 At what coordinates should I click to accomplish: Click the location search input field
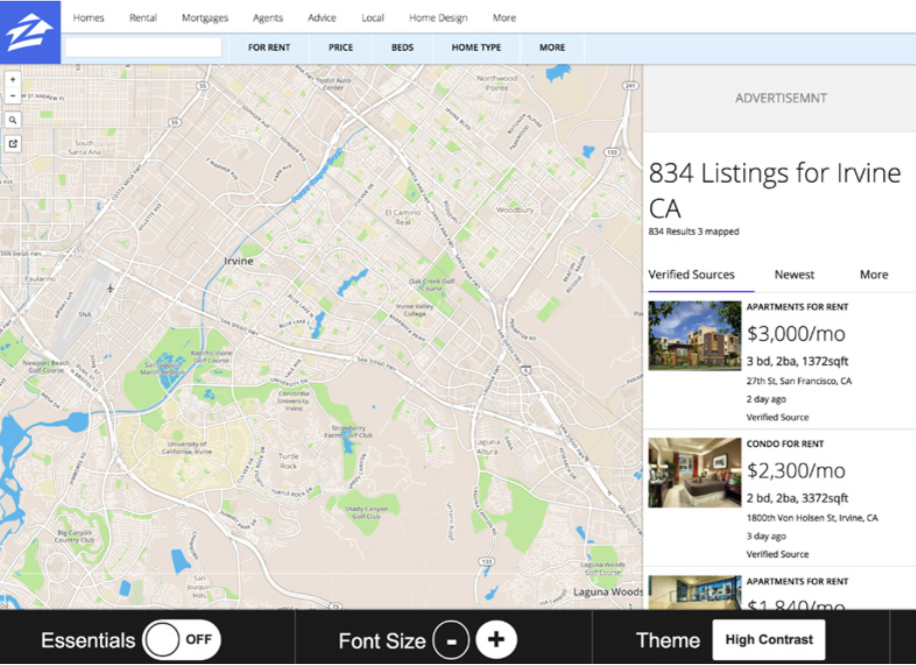[x=144, y=48]
